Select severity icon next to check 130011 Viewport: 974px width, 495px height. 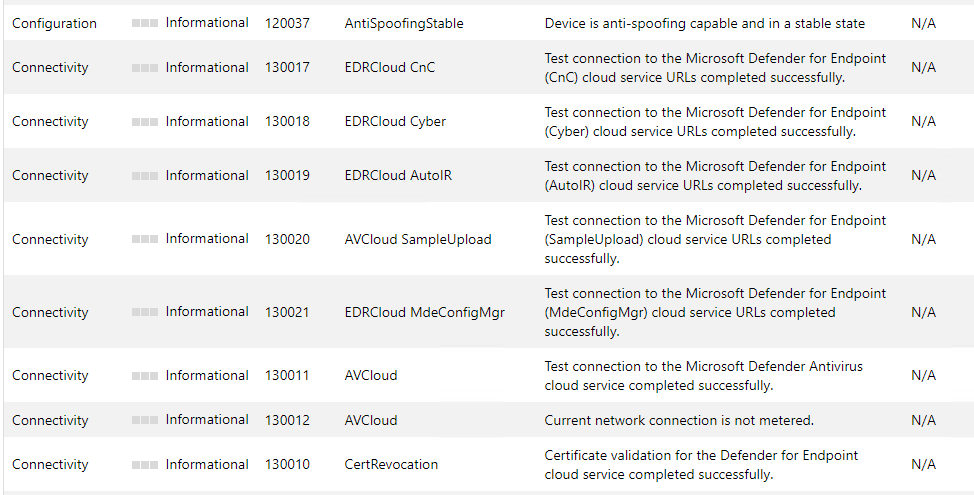145,376
